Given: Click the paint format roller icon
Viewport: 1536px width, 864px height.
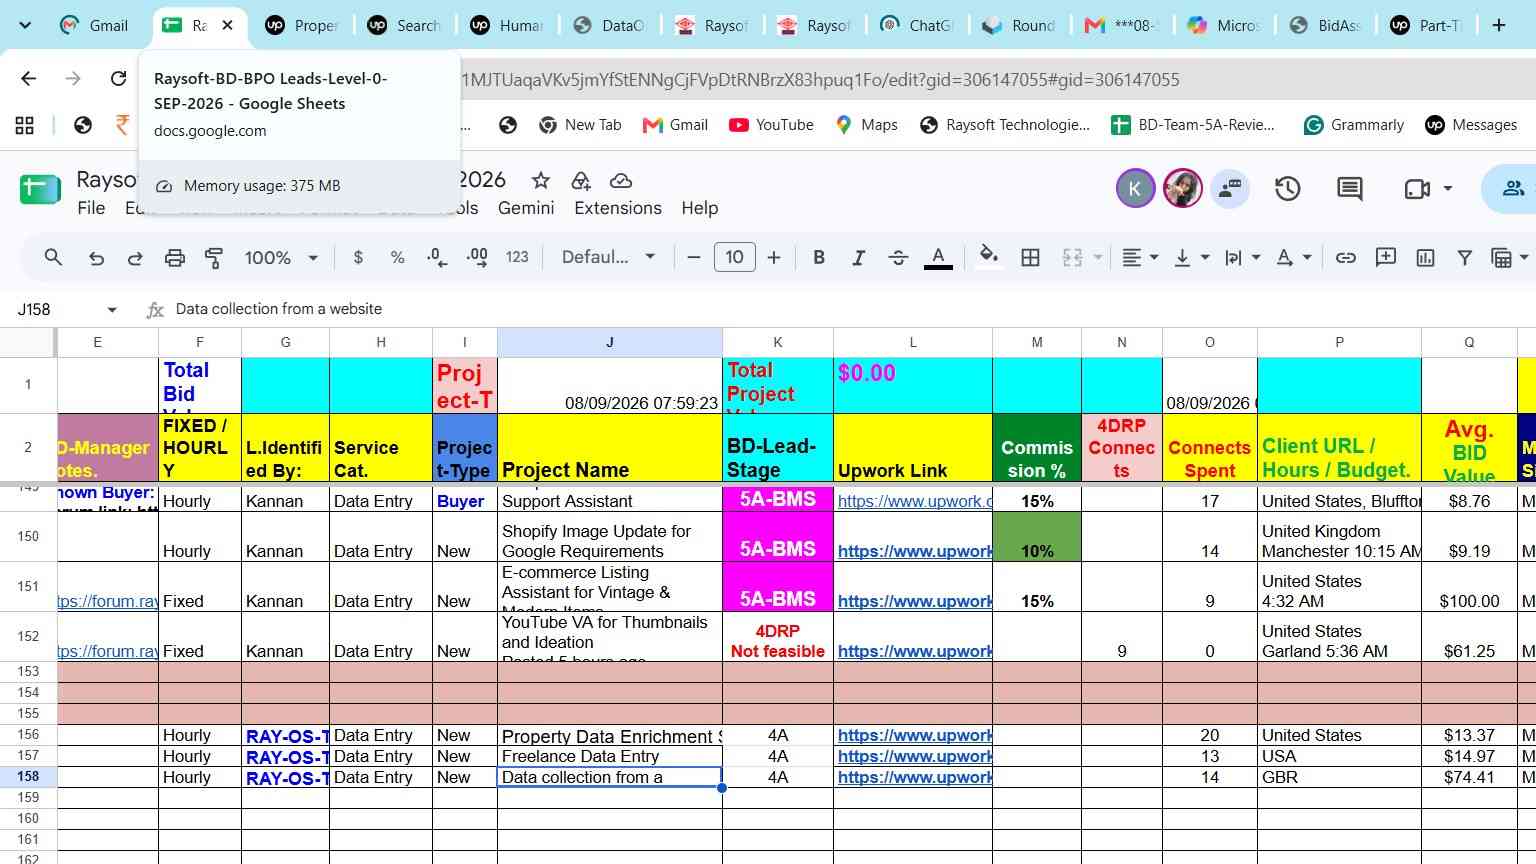Looking at the screenshot, I should [214, 258].
